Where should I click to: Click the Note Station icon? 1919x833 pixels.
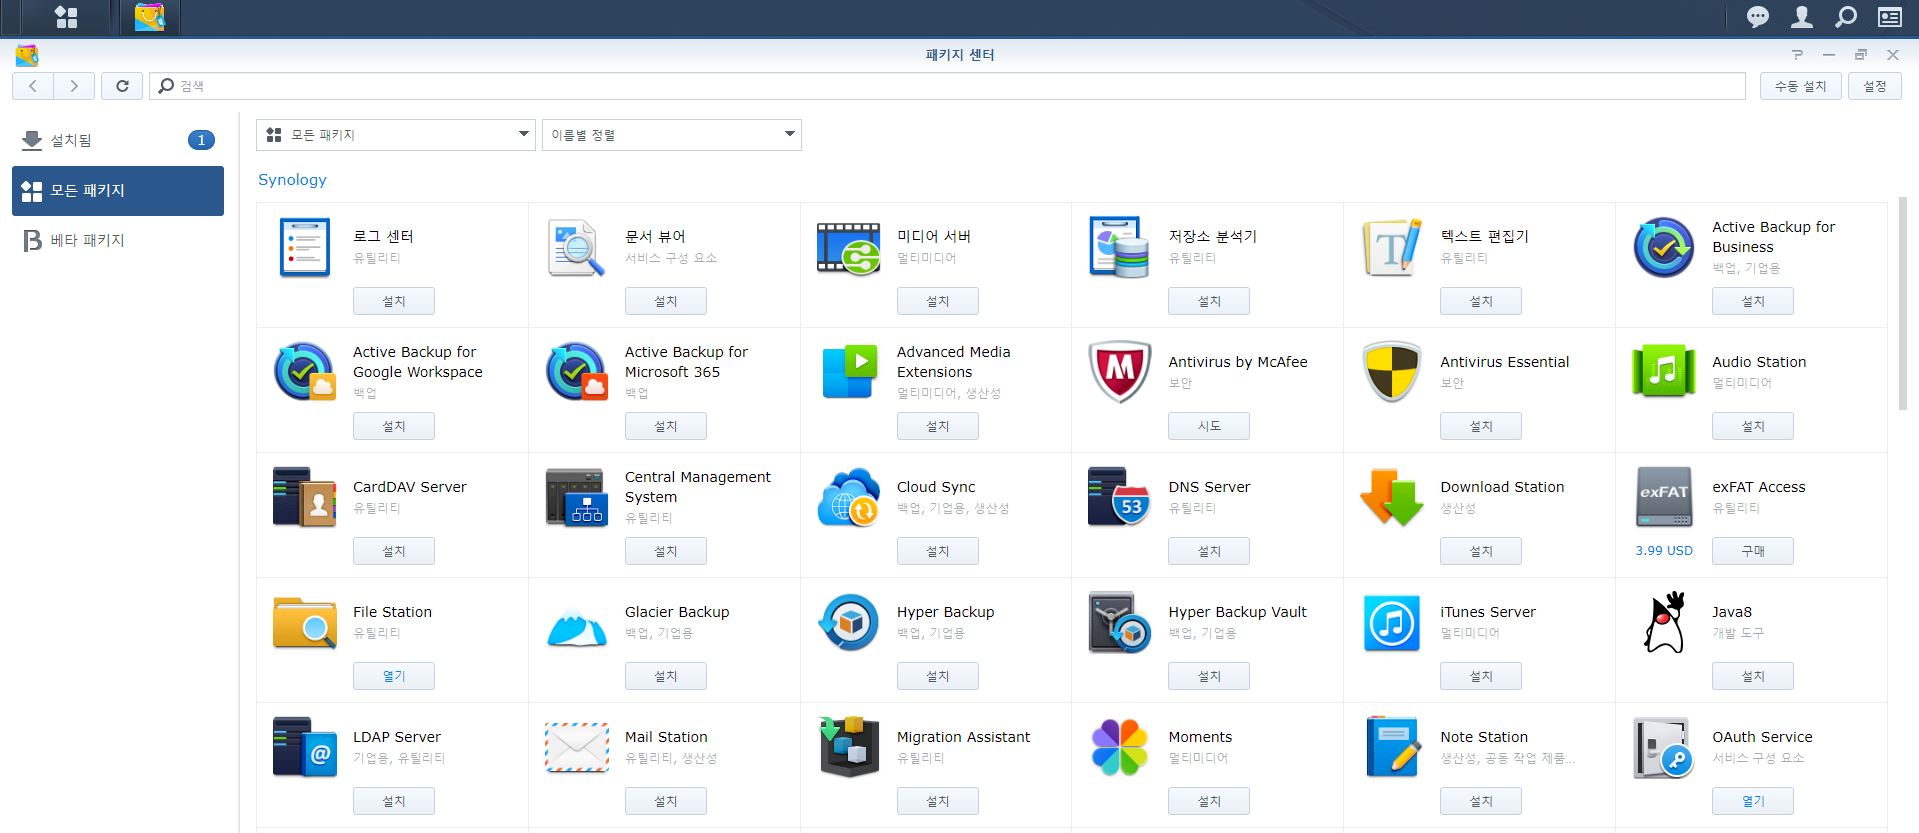(x=1391, y=747)
